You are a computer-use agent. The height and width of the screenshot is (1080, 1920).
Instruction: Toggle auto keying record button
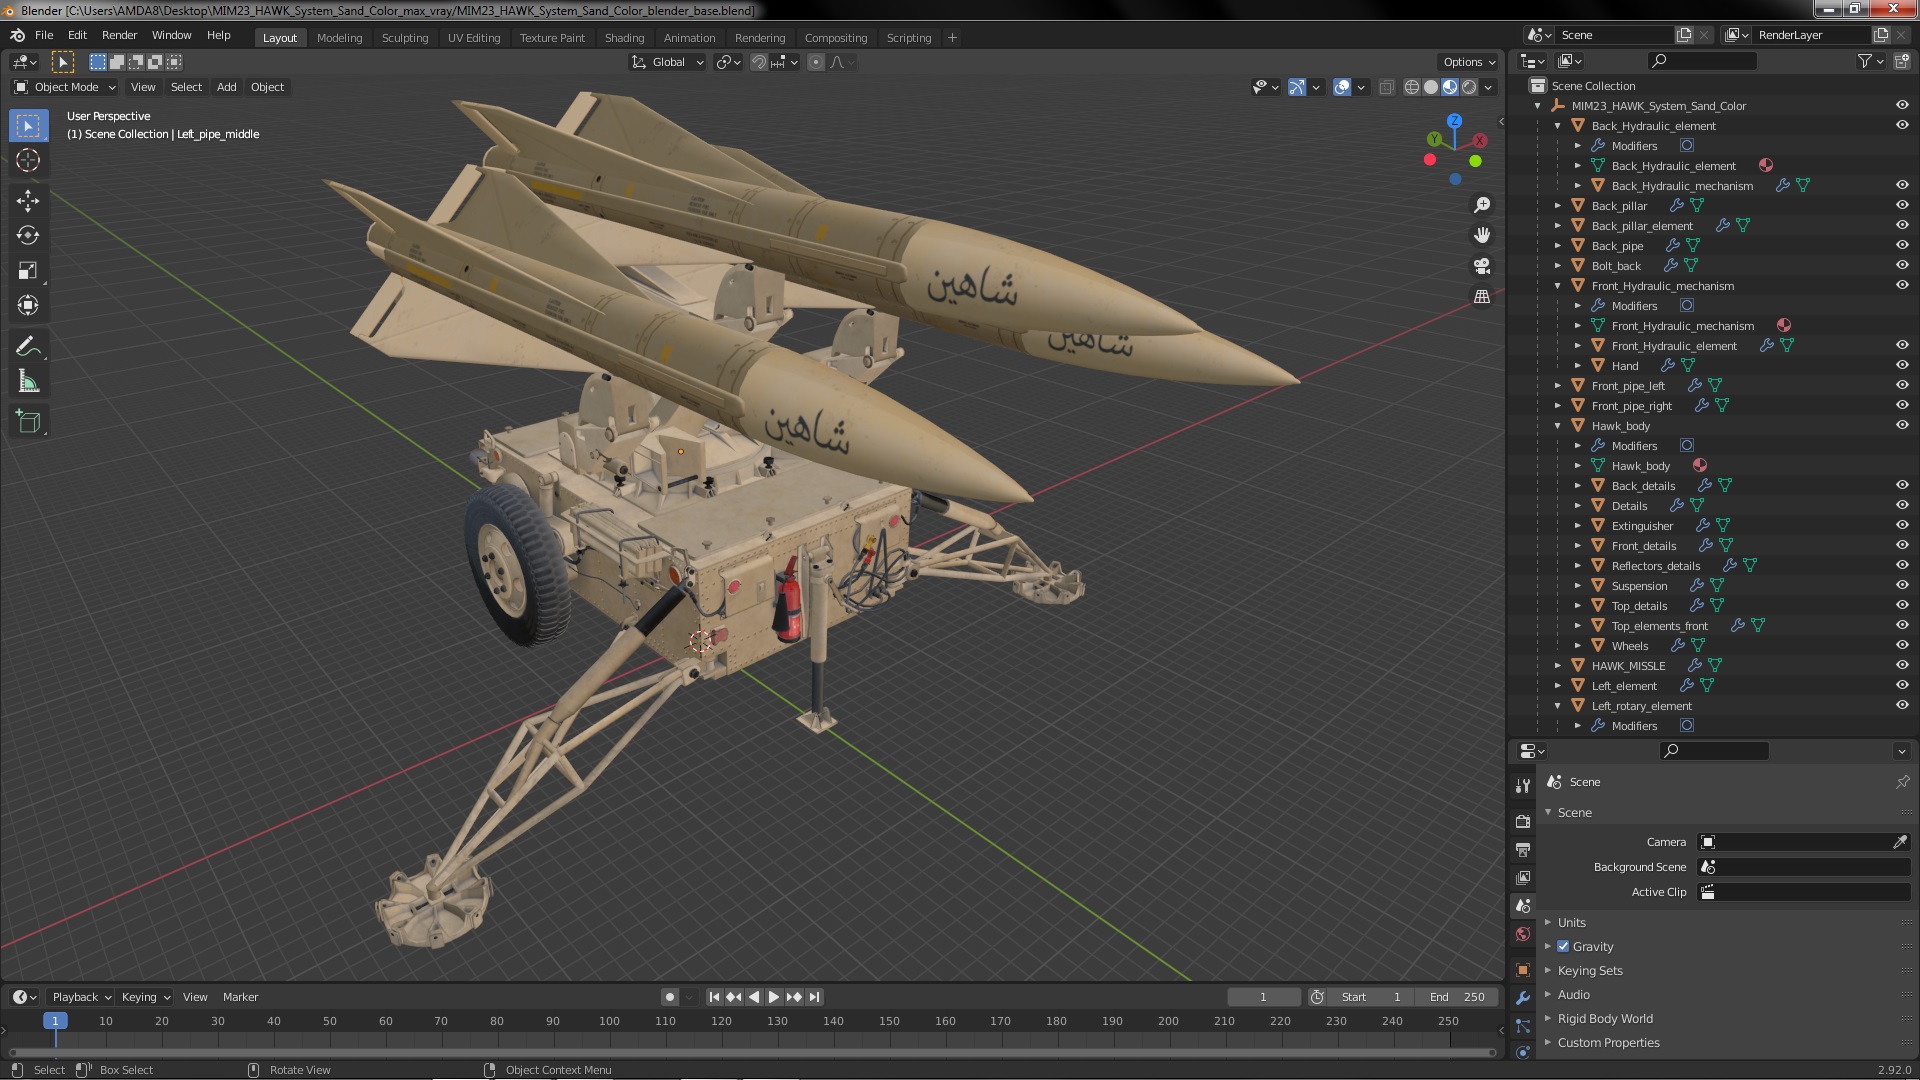(x=670, y=997)
